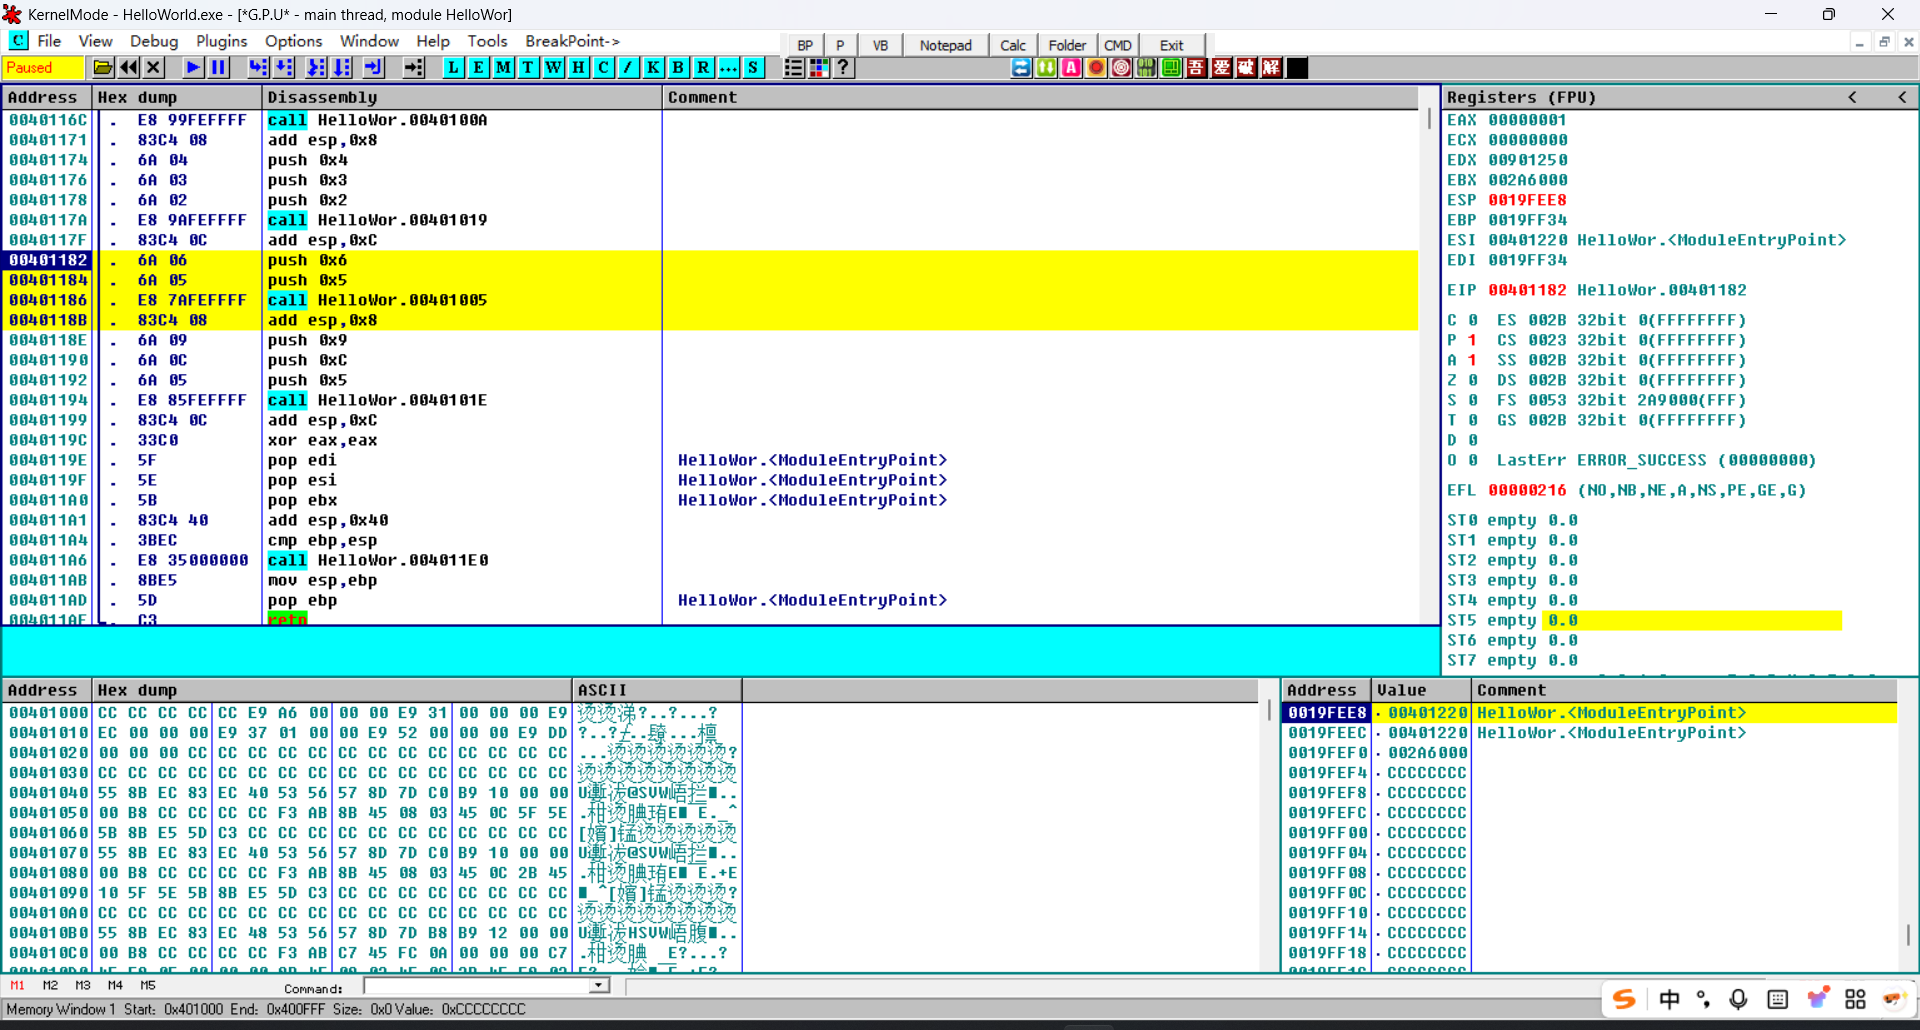Click the Help question mark icon
The image size is (1920, 1030).
(x=844, y=68)
